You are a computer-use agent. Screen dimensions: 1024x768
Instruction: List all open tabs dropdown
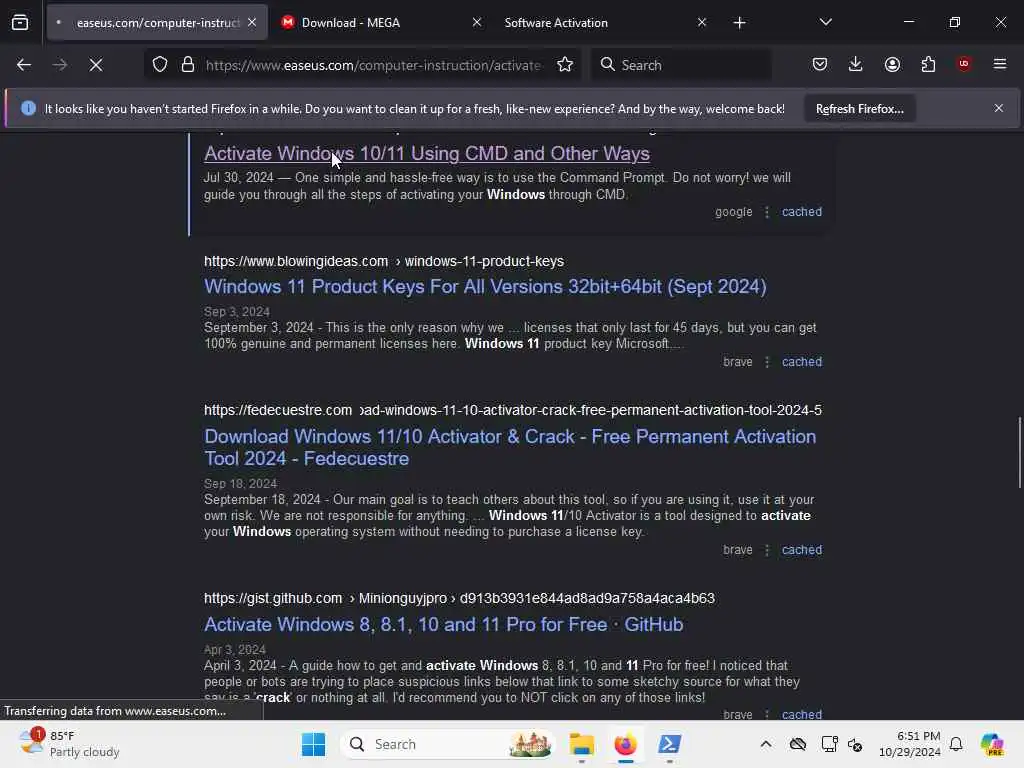tap(825, 22)
